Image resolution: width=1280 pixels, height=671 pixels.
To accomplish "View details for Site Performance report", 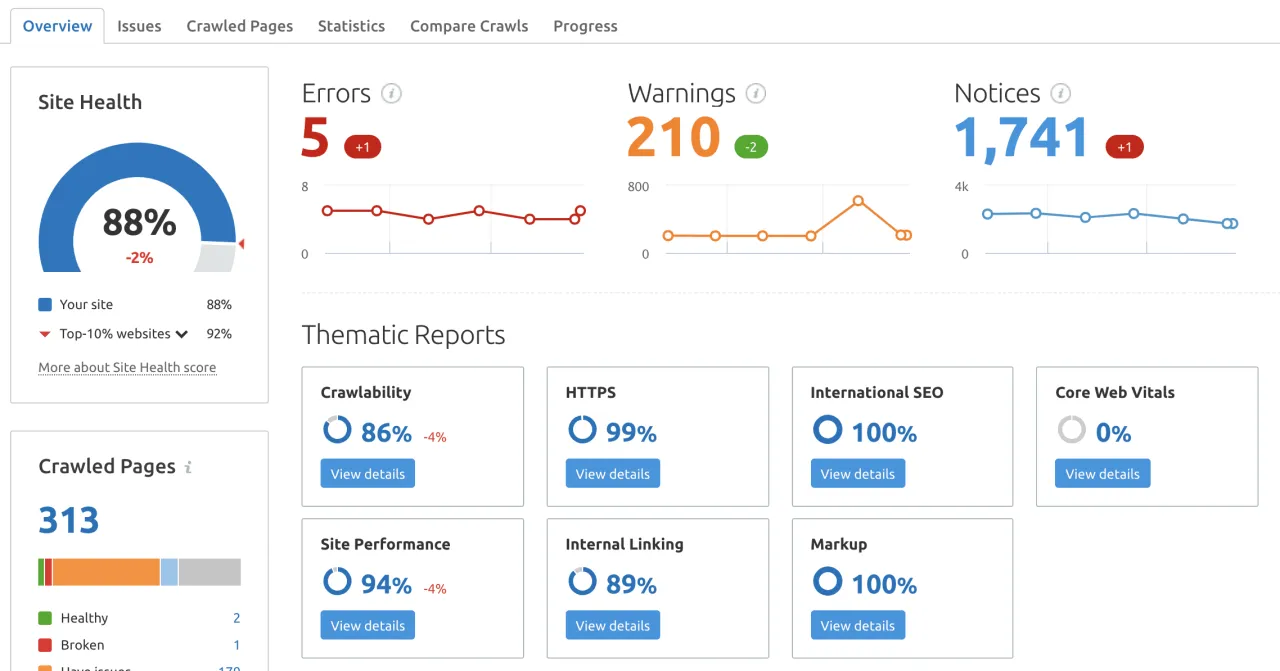I will [x=367, y=626].
